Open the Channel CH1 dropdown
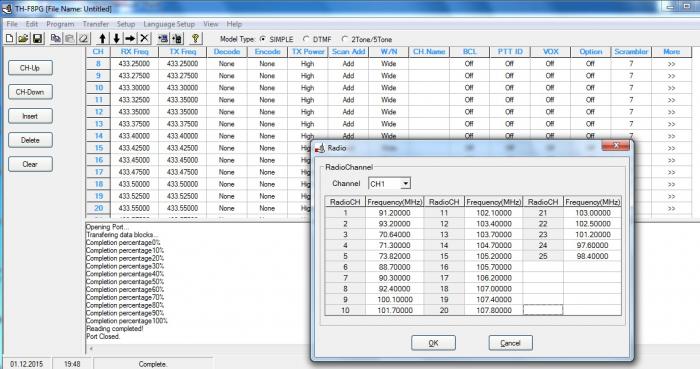The height and width of the screenshot is (369, 700). (405, 183)
